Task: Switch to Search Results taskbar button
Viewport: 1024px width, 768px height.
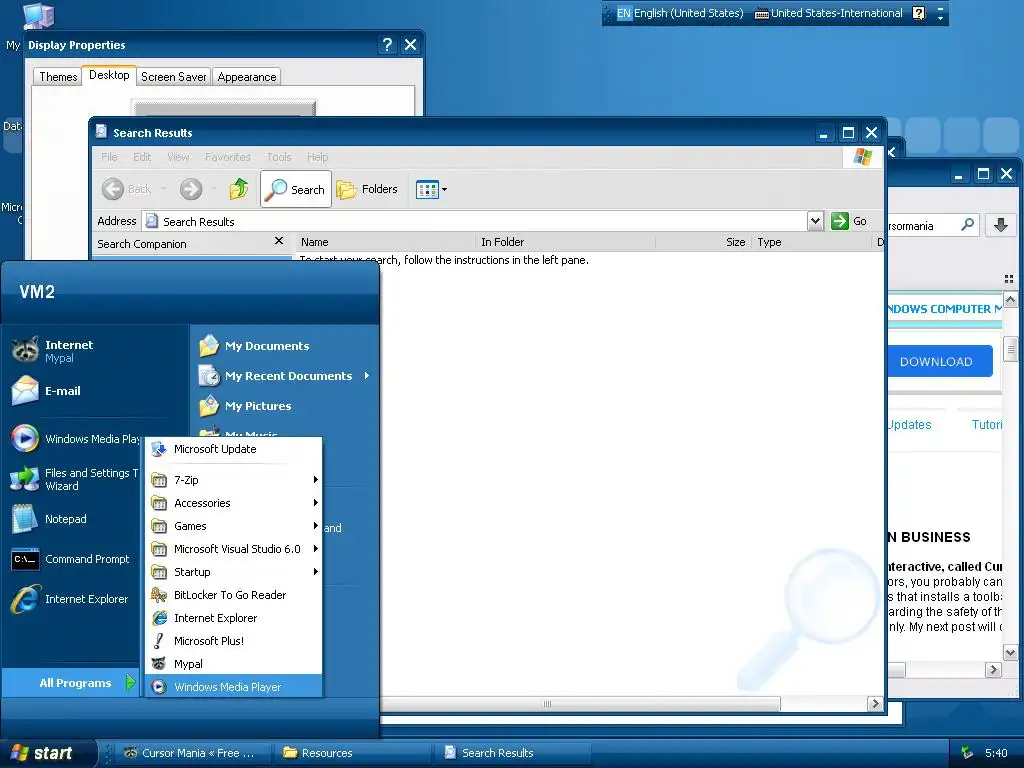Action: click(x=513, y=753)
